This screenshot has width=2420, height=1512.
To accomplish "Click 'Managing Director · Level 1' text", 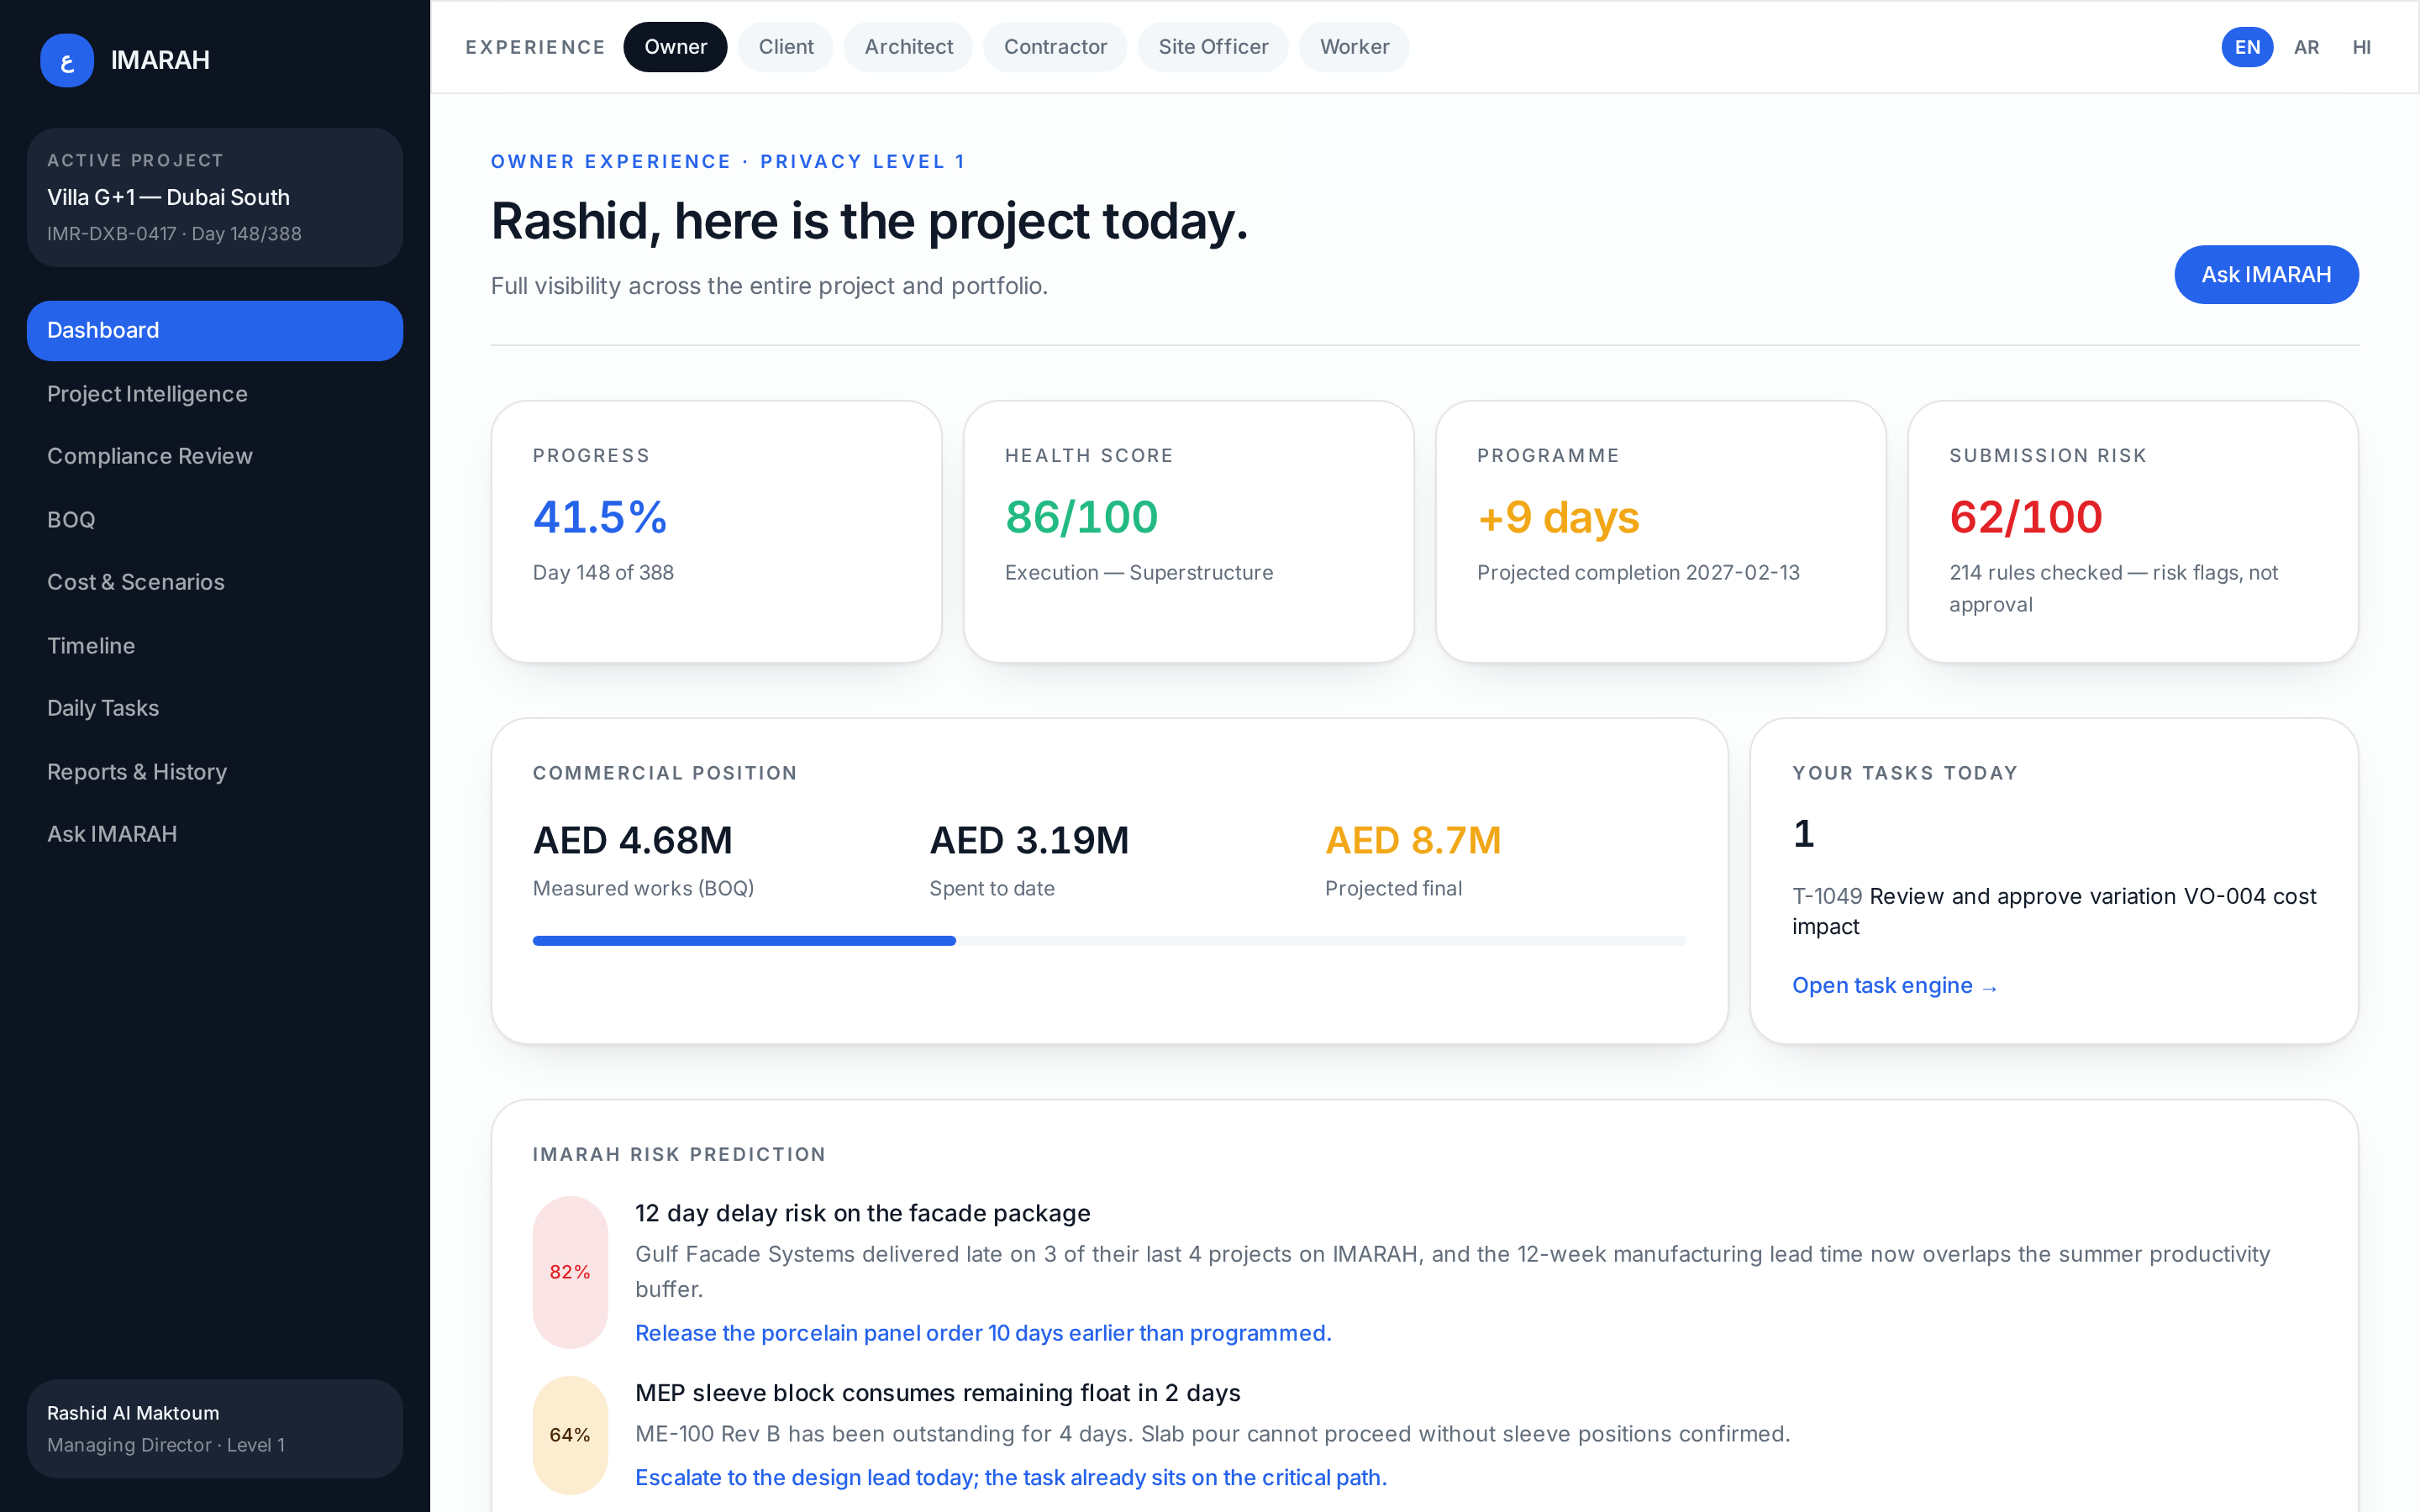I will (x=166, y=1445).
